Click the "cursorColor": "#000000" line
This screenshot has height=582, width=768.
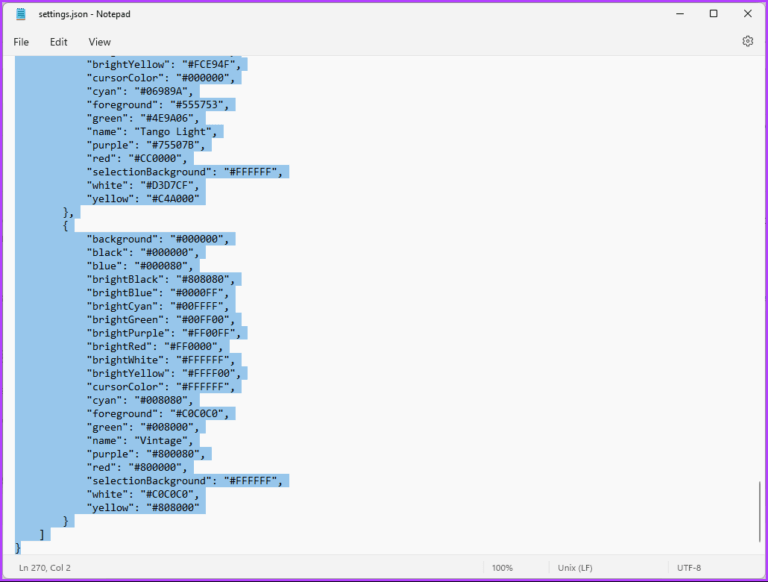click(161, 78)
